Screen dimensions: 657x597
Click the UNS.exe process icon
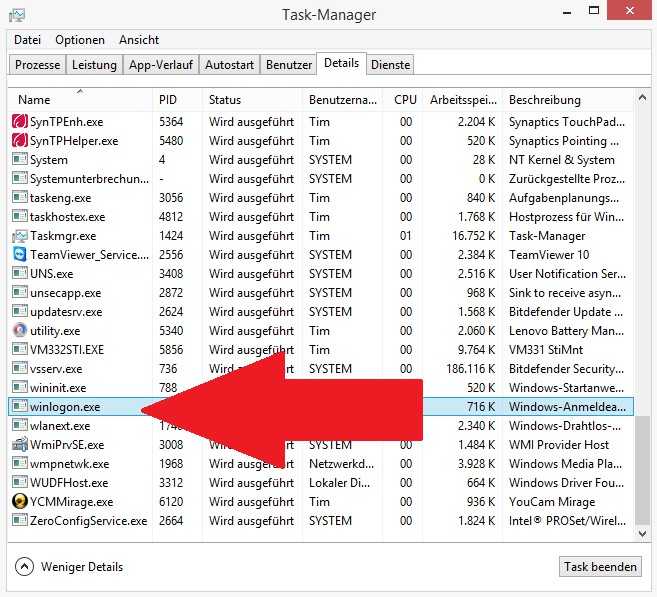point(20,273)
